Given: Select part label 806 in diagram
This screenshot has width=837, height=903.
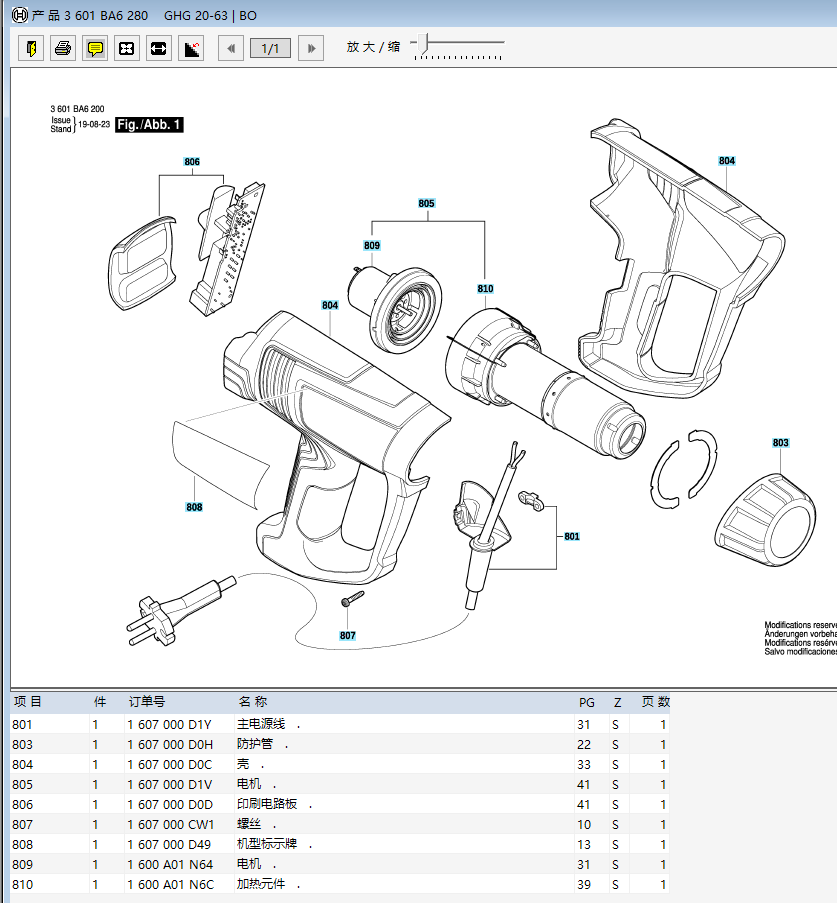Looking at the screenshot, I should pyautogui.click(x=192, y=162).
